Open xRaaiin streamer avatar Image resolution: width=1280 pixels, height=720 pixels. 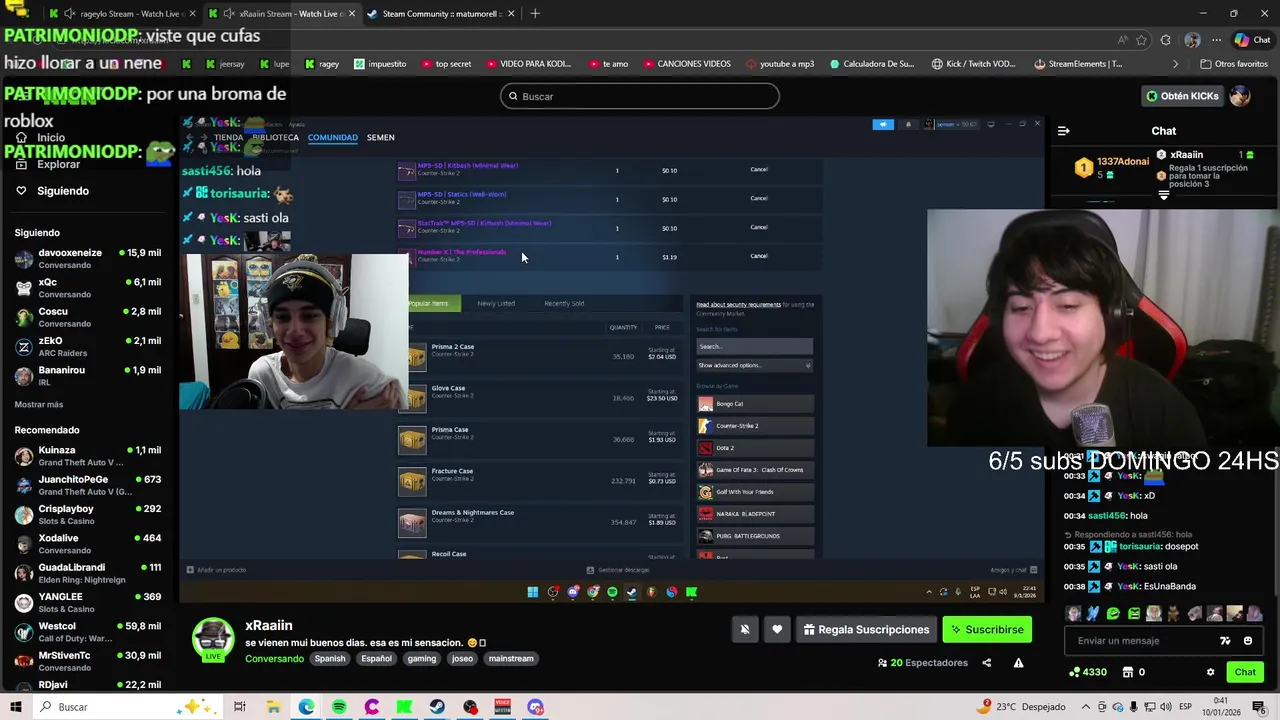pos(213,639)
